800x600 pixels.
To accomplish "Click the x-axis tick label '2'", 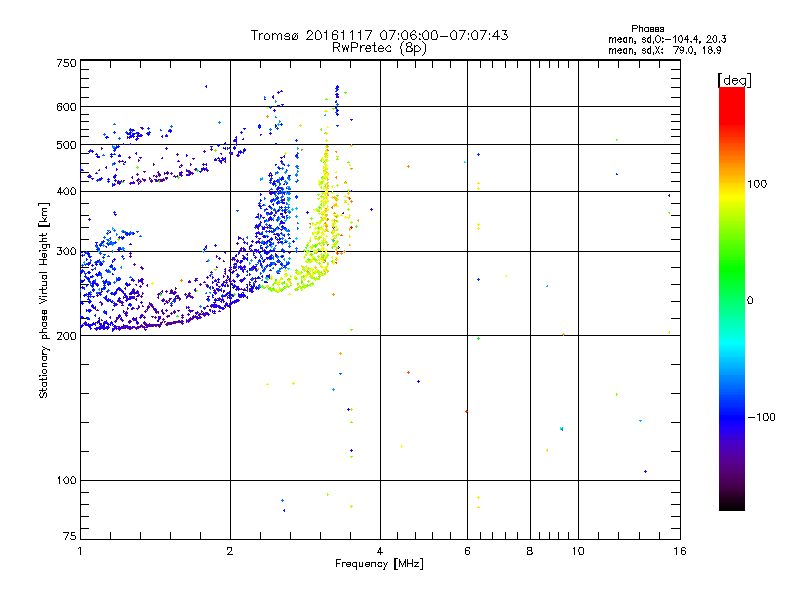I will (230, 551).
